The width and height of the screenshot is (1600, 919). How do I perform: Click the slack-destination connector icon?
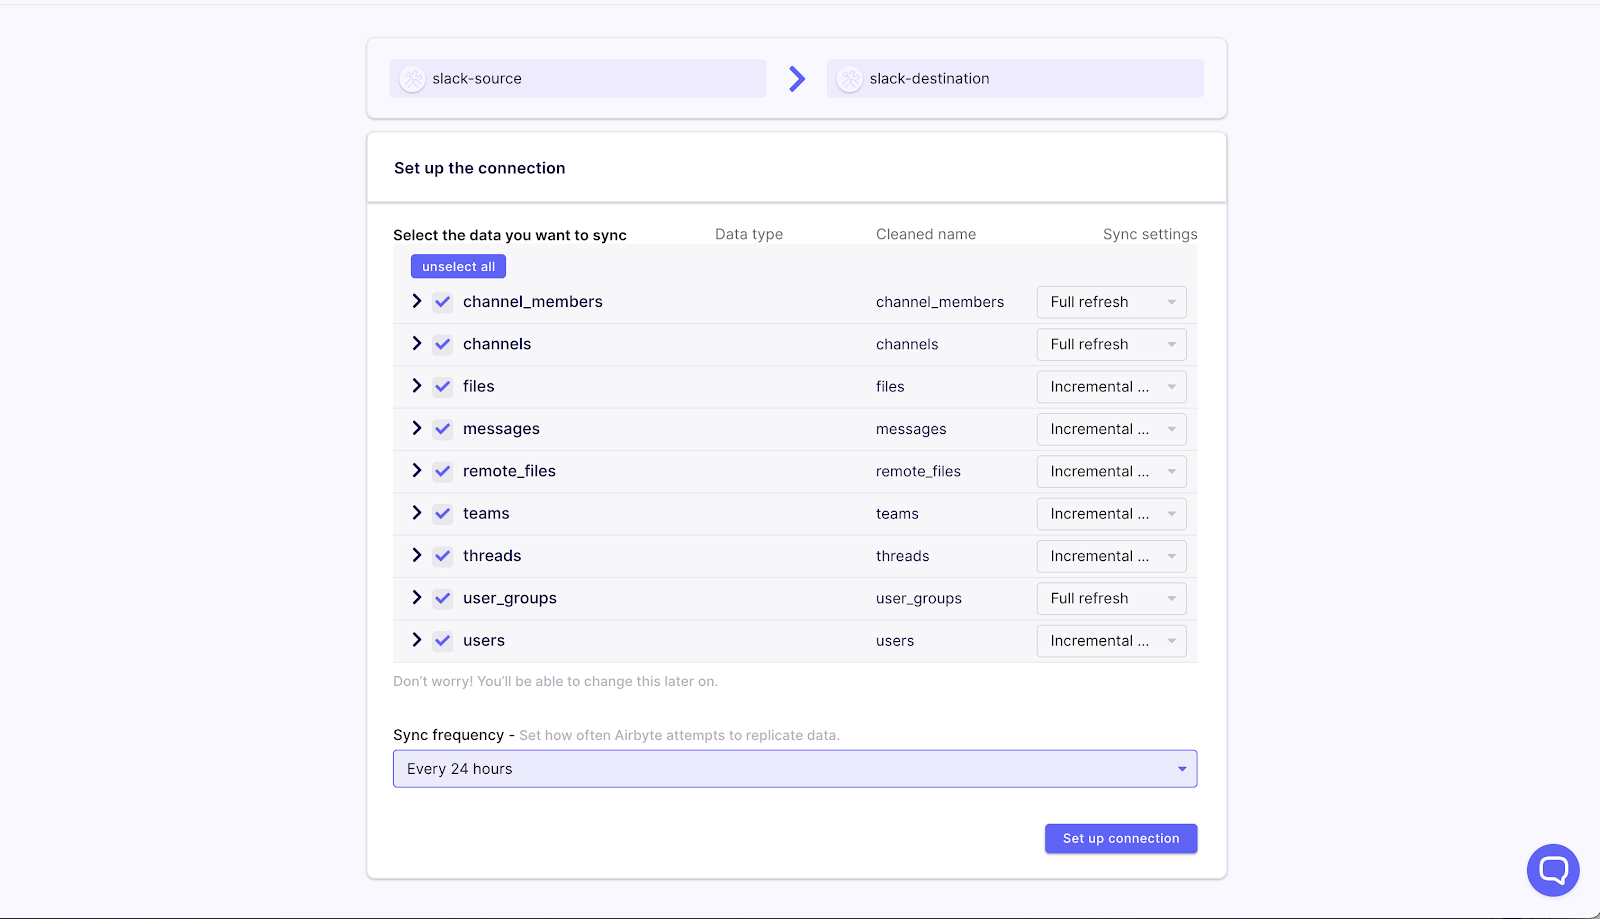point(849,78)
